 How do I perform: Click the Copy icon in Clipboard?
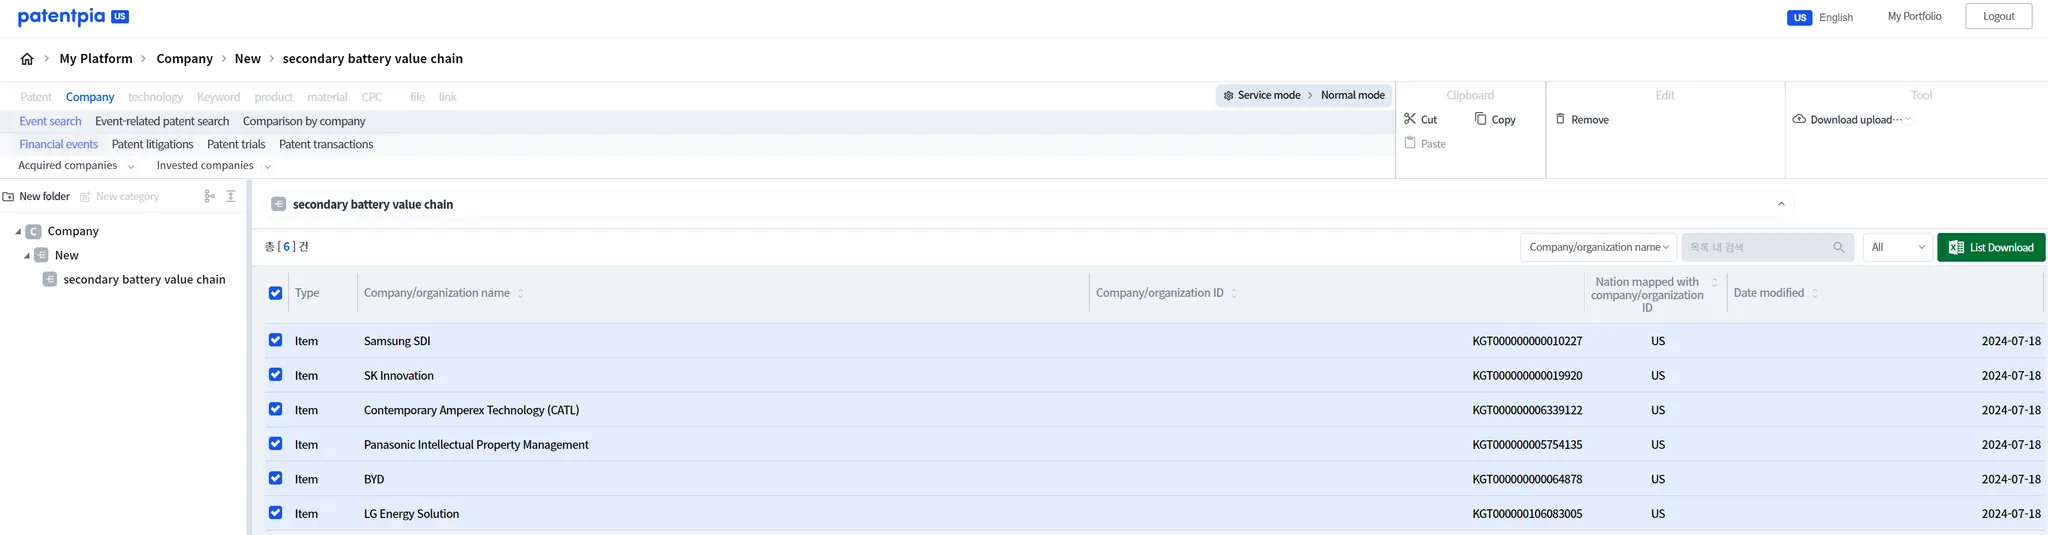point(1481,119)
